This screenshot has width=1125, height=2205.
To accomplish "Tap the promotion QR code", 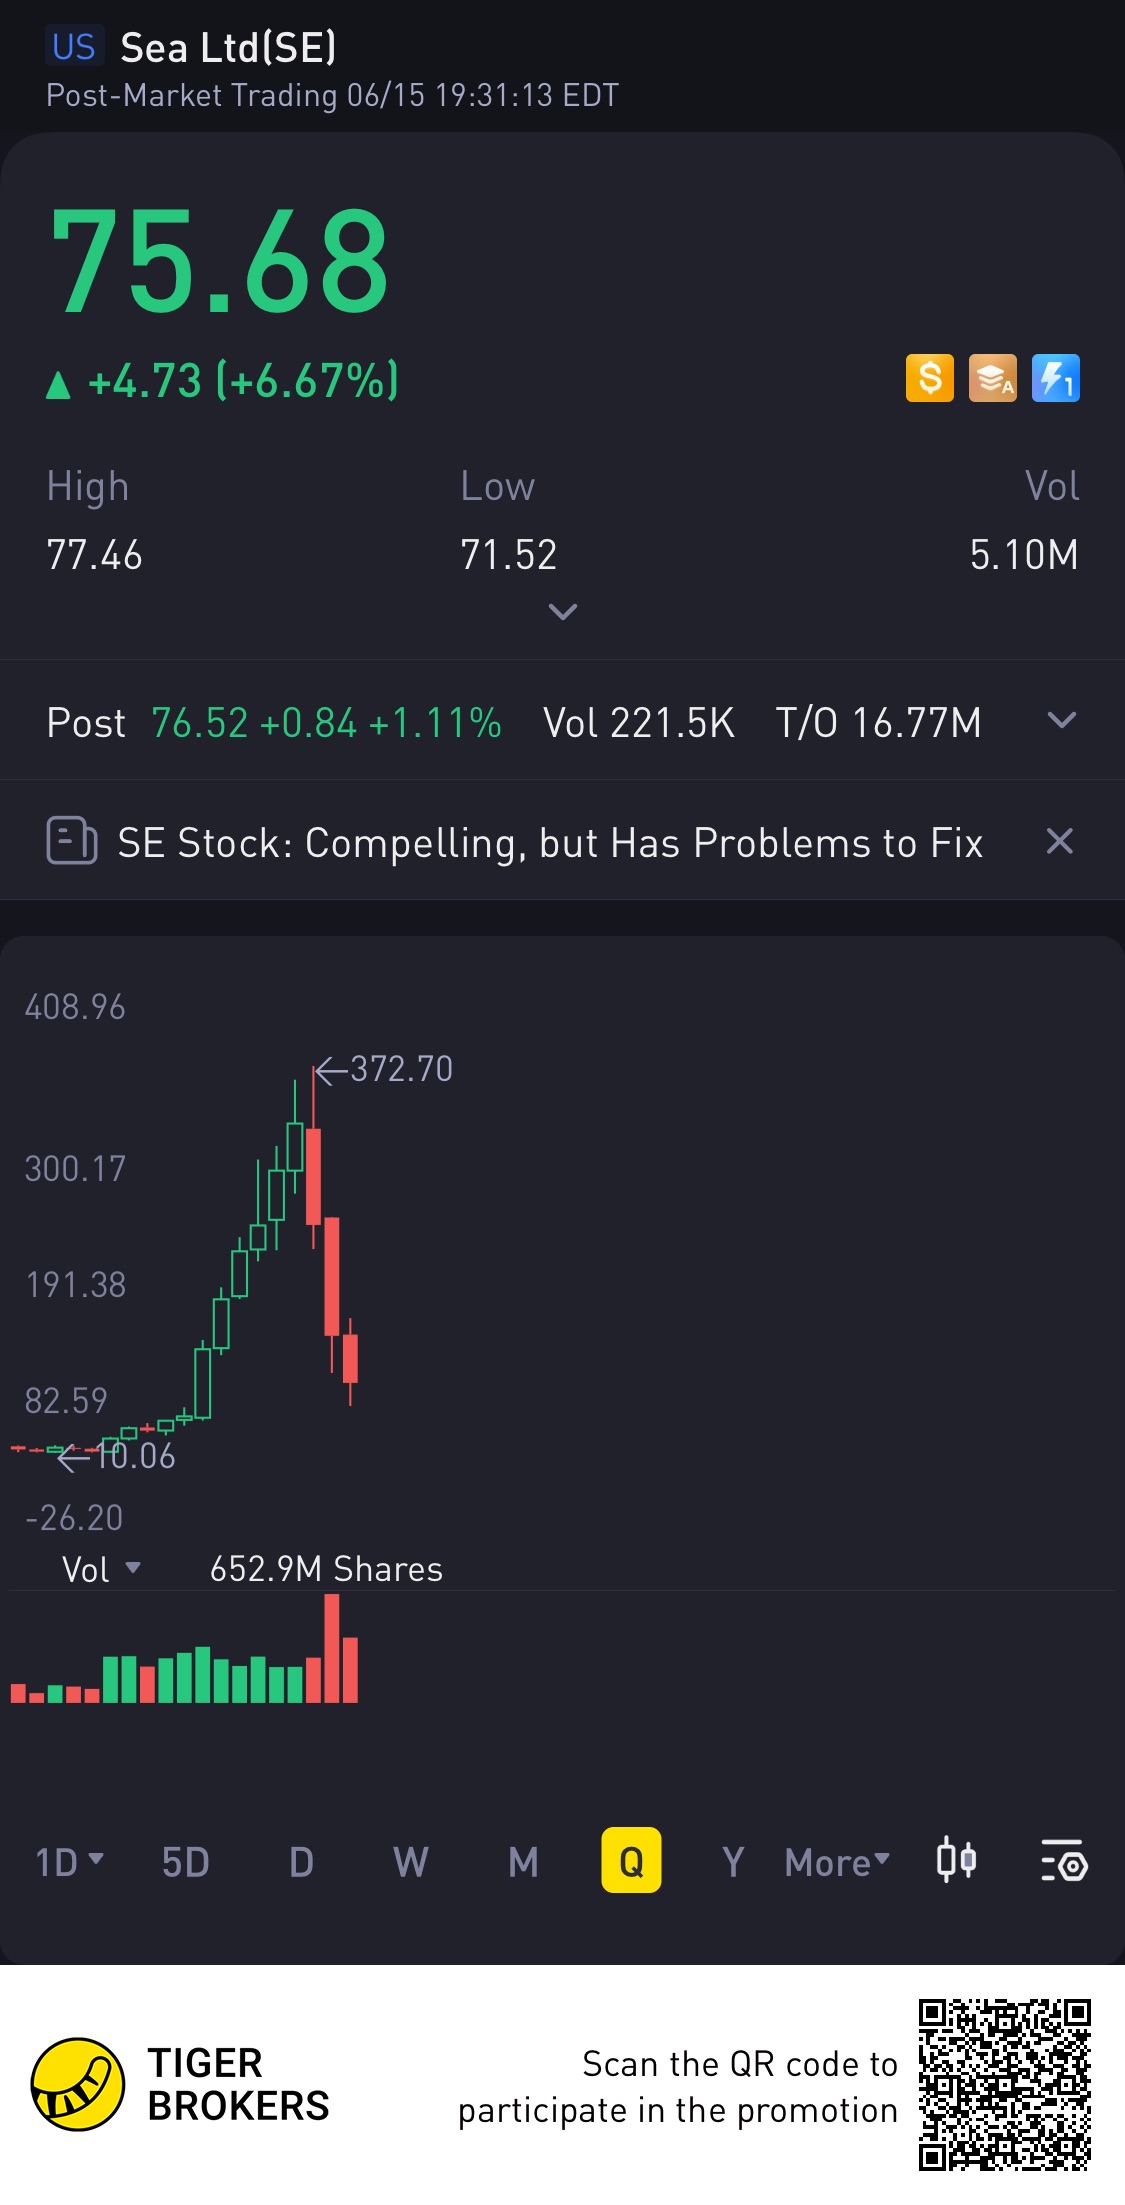I will (x=1004, y=2084).
